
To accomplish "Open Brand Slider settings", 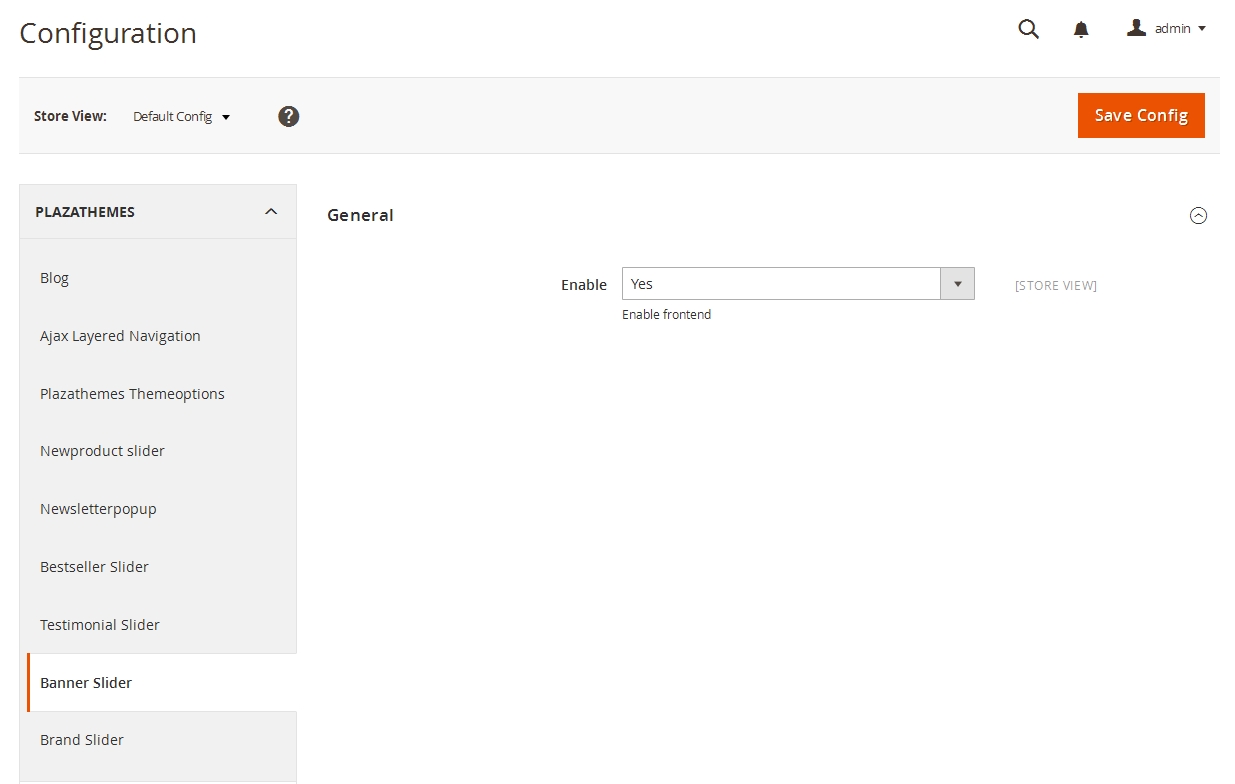I will 82,740.
